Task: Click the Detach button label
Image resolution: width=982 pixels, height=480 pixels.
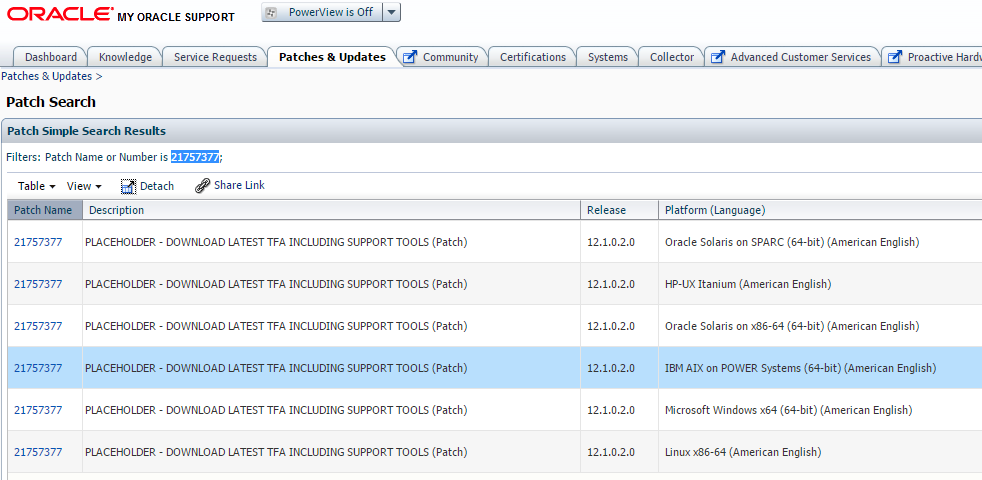Action: [x=157, y=186]
